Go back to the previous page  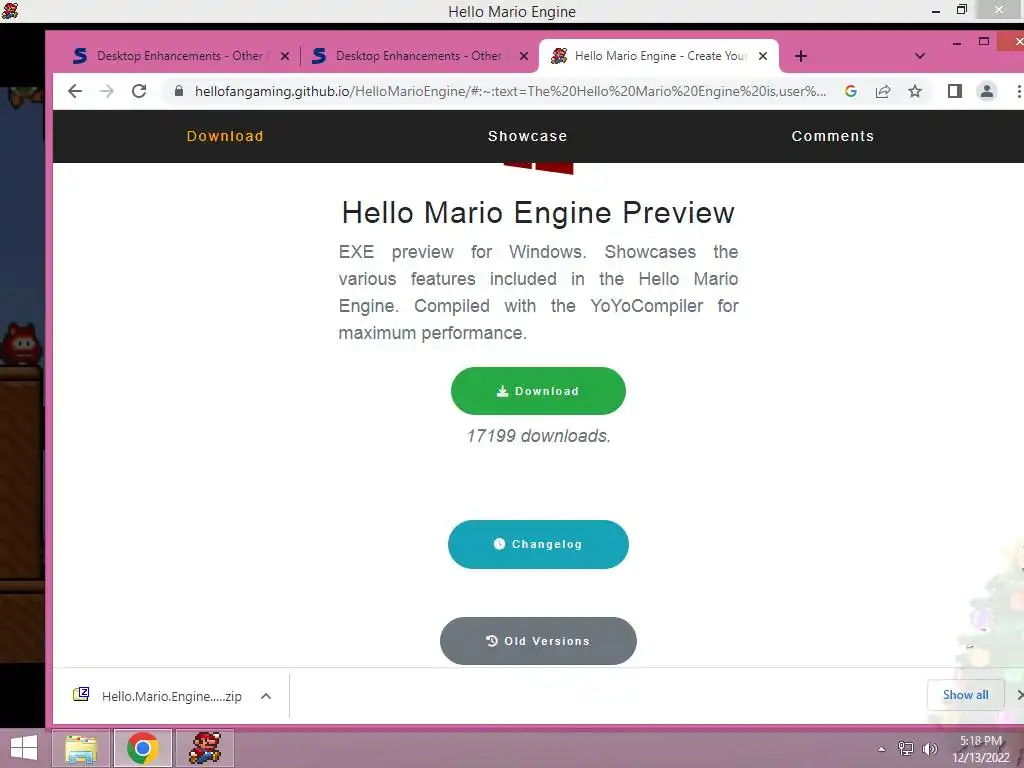tap(75, 91)
